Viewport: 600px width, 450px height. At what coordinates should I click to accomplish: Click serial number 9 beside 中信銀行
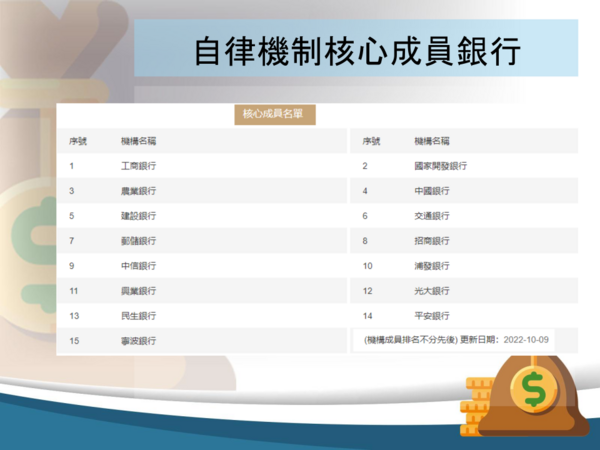72,266
